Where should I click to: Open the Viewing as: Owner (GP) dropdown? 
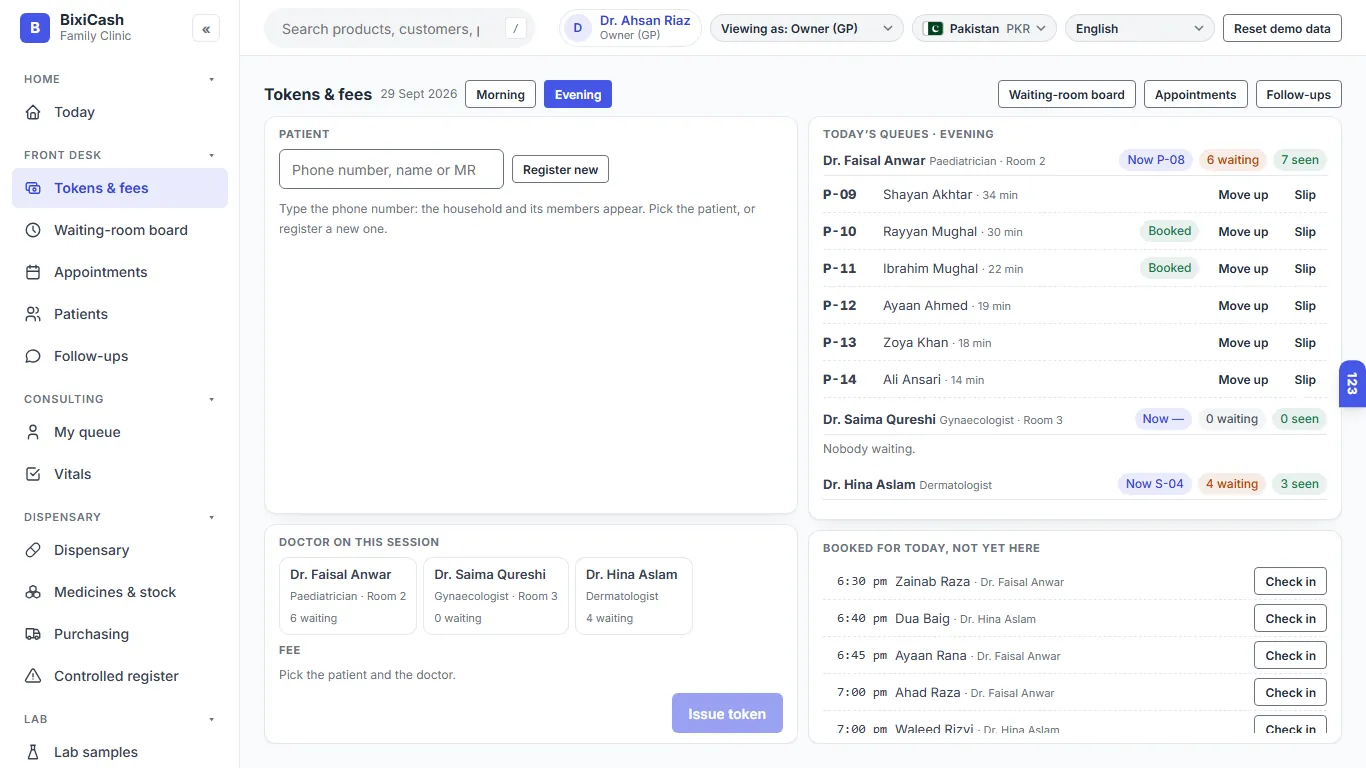coord(807,29)
